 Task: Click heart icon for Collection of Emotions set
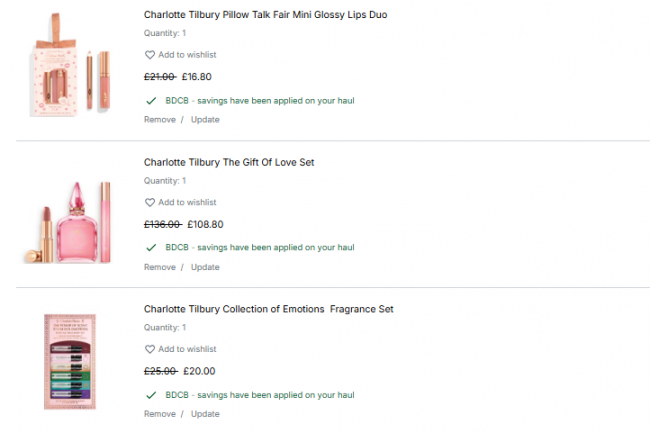click(x=150, y=349)
